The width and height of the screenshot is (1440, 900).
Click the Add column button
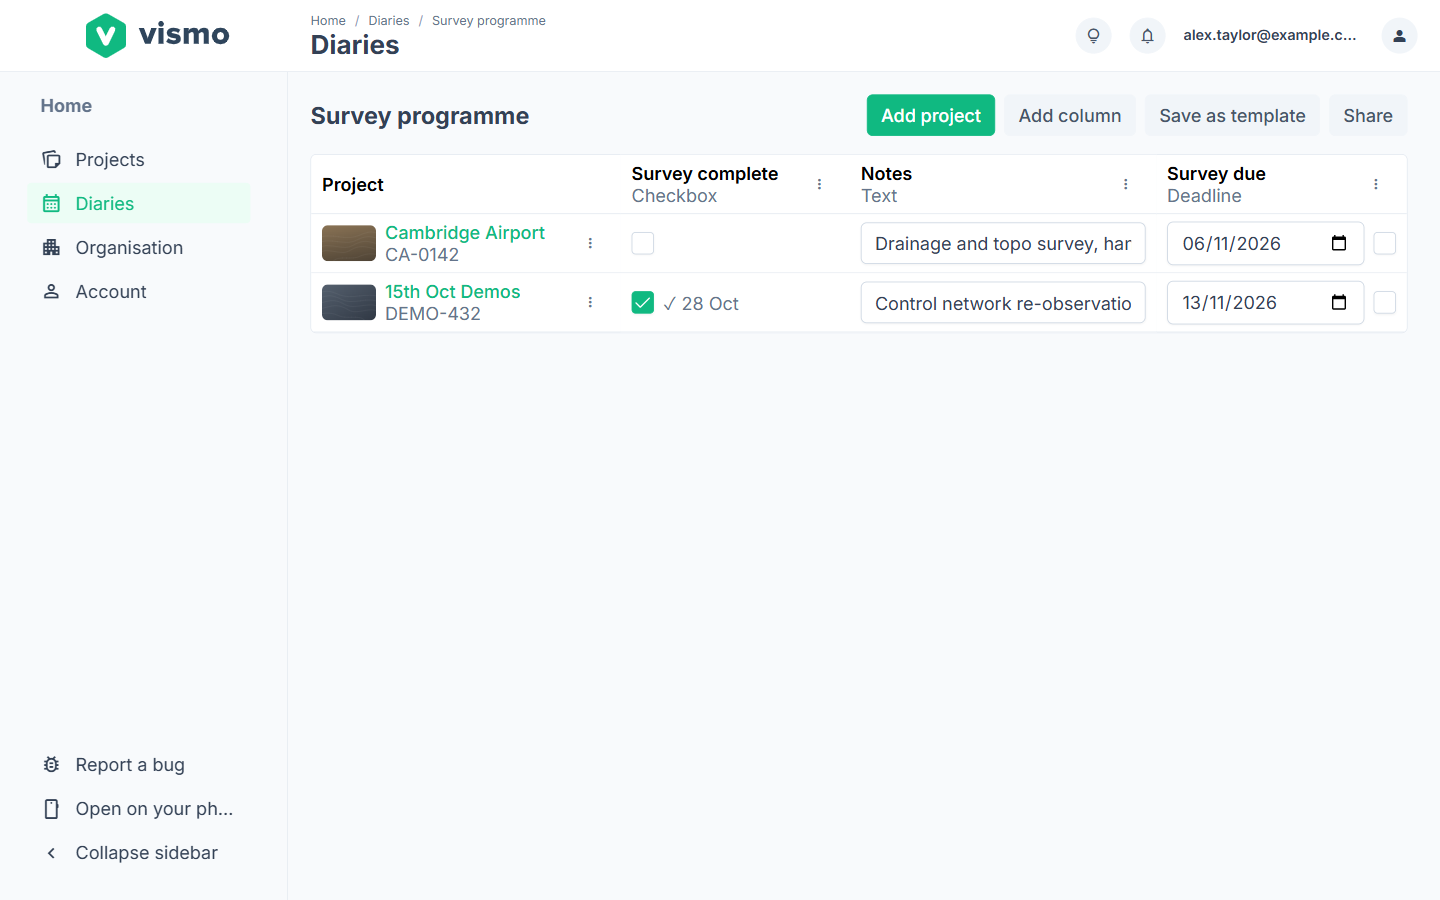pos(1070,115)
